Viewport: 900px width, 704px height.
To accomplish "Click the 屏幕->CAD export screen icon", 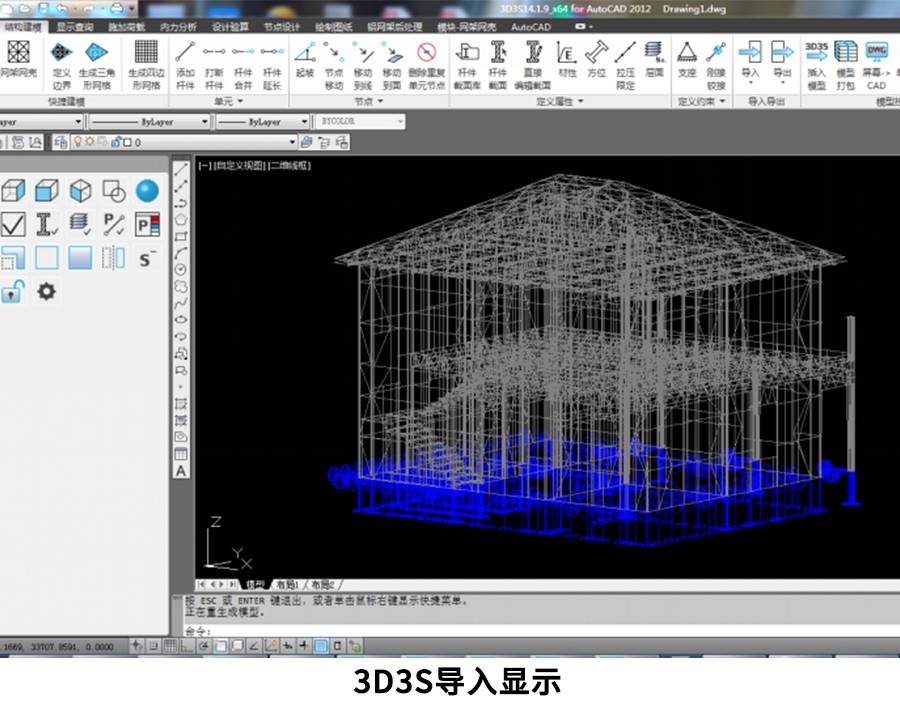I will coord(876,65).
